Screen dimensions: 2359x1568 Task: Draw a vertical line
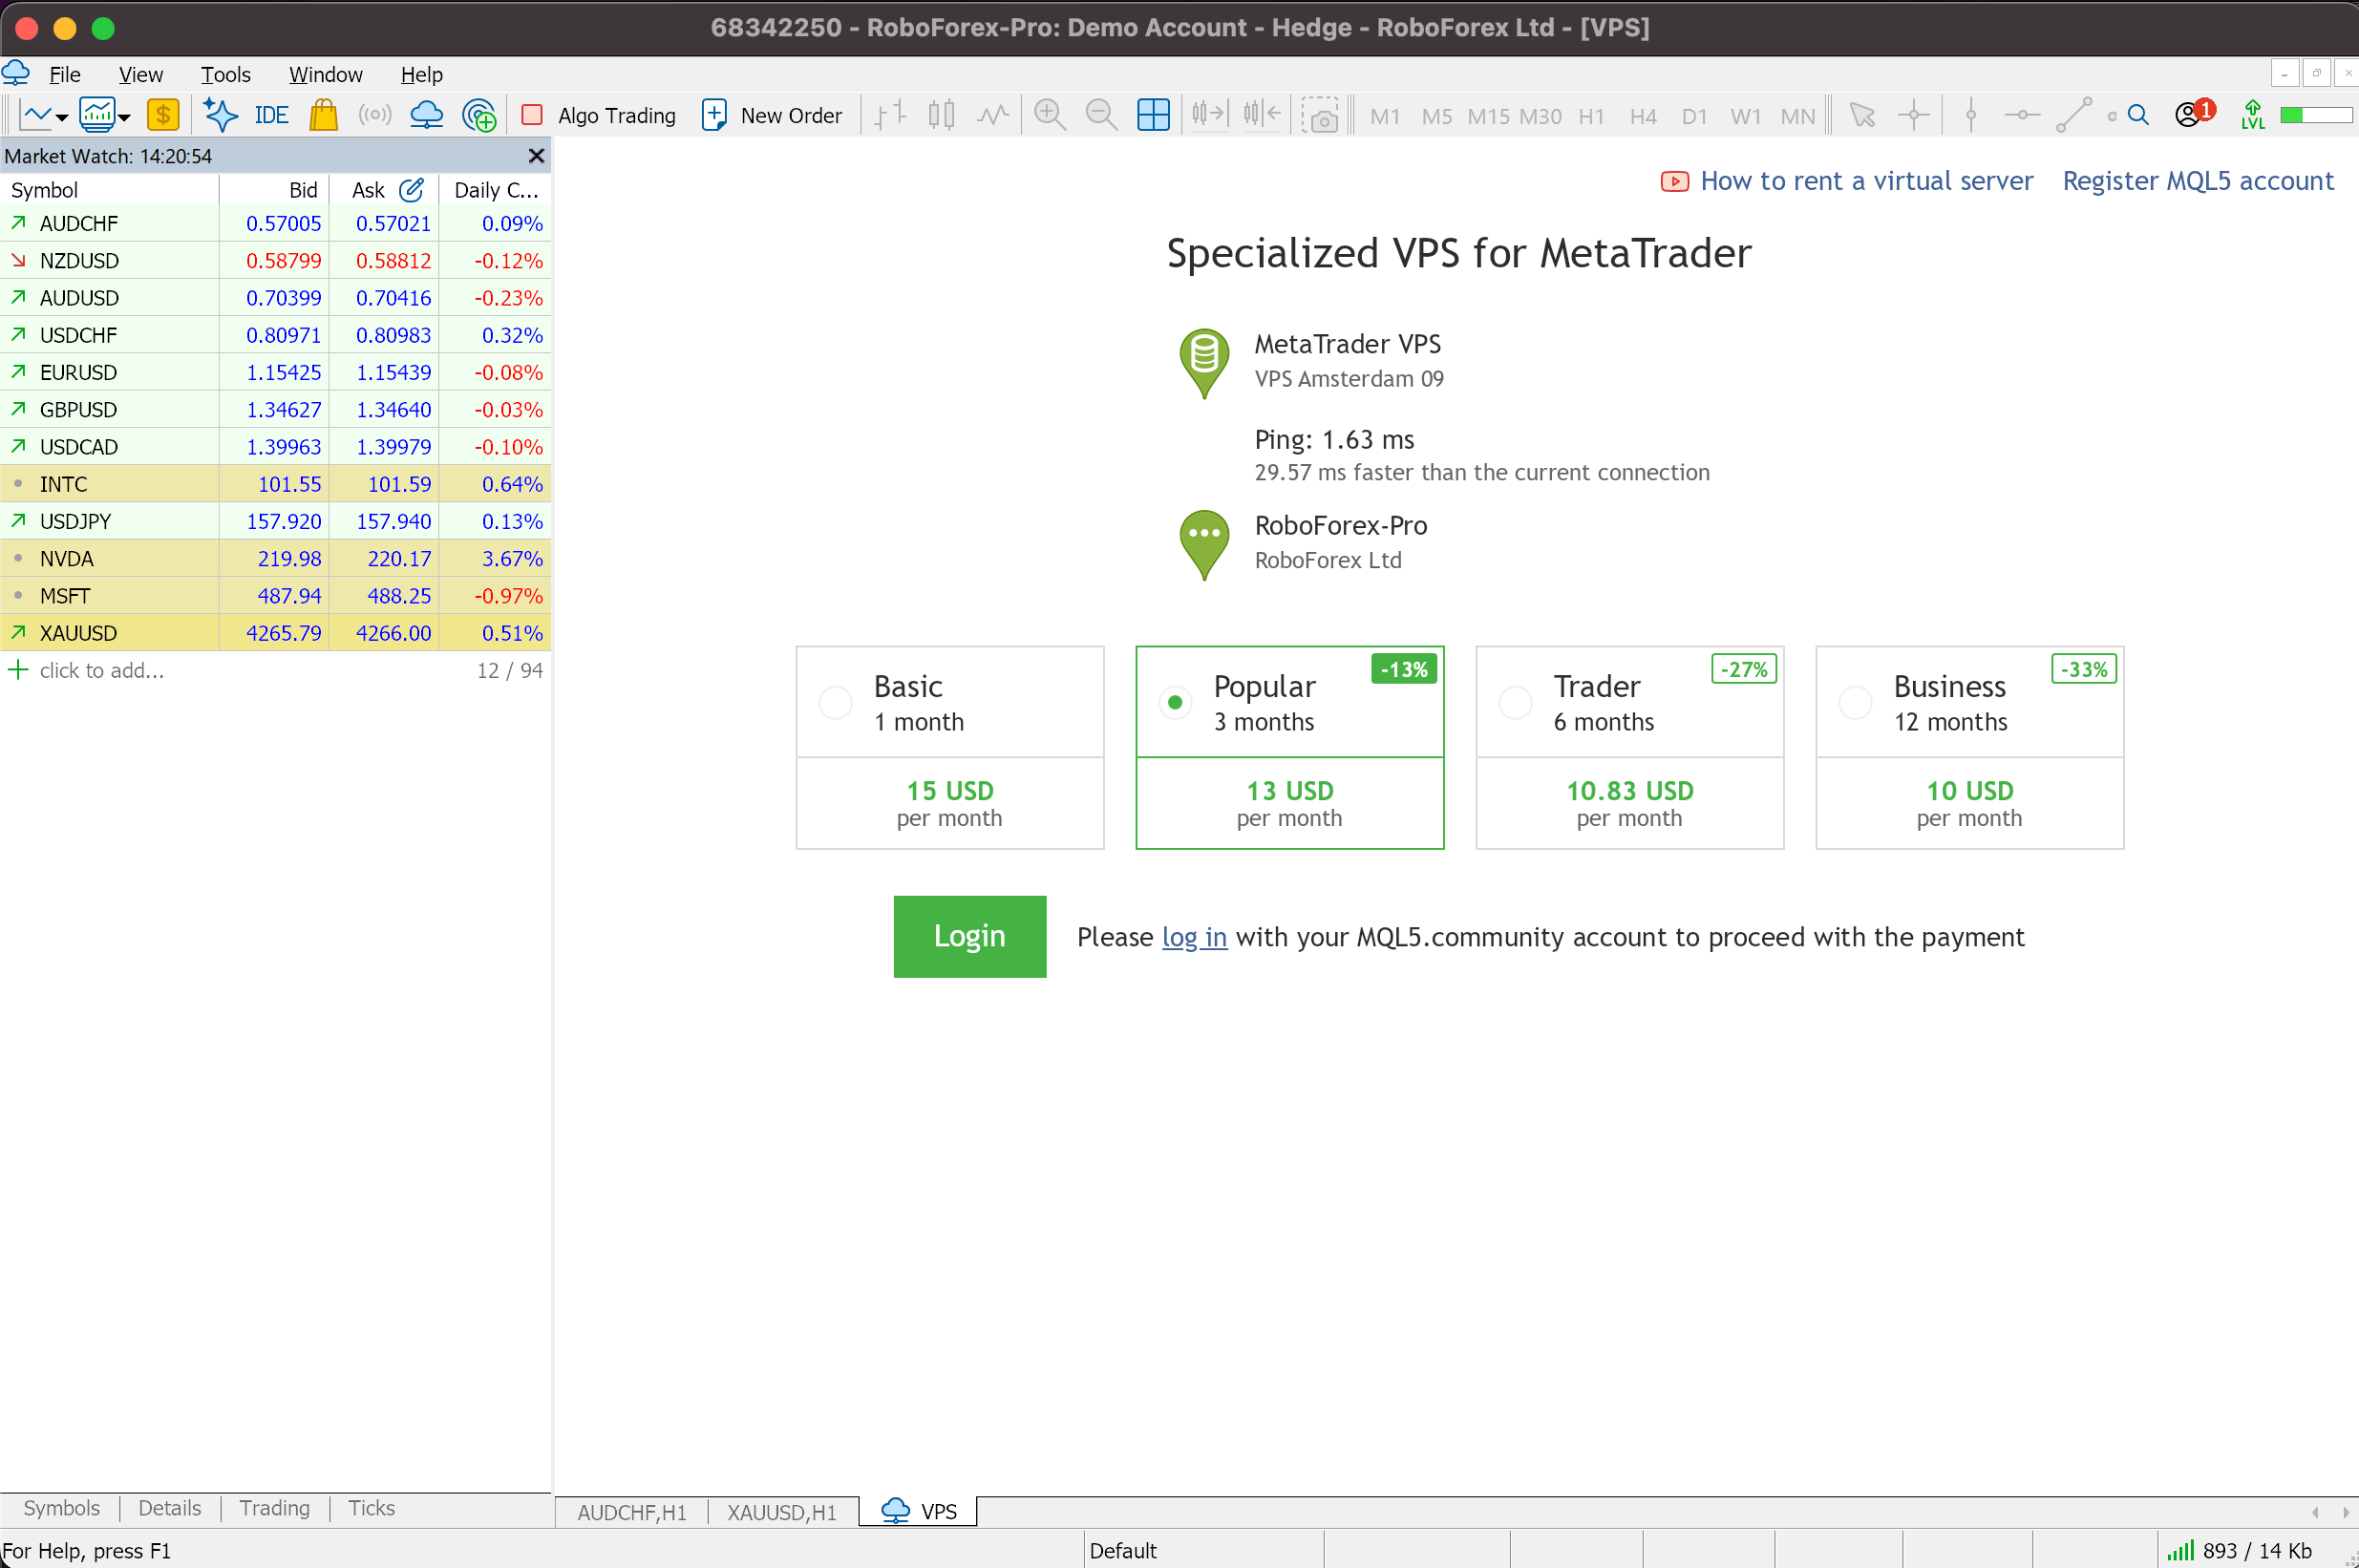[1971, 115]
